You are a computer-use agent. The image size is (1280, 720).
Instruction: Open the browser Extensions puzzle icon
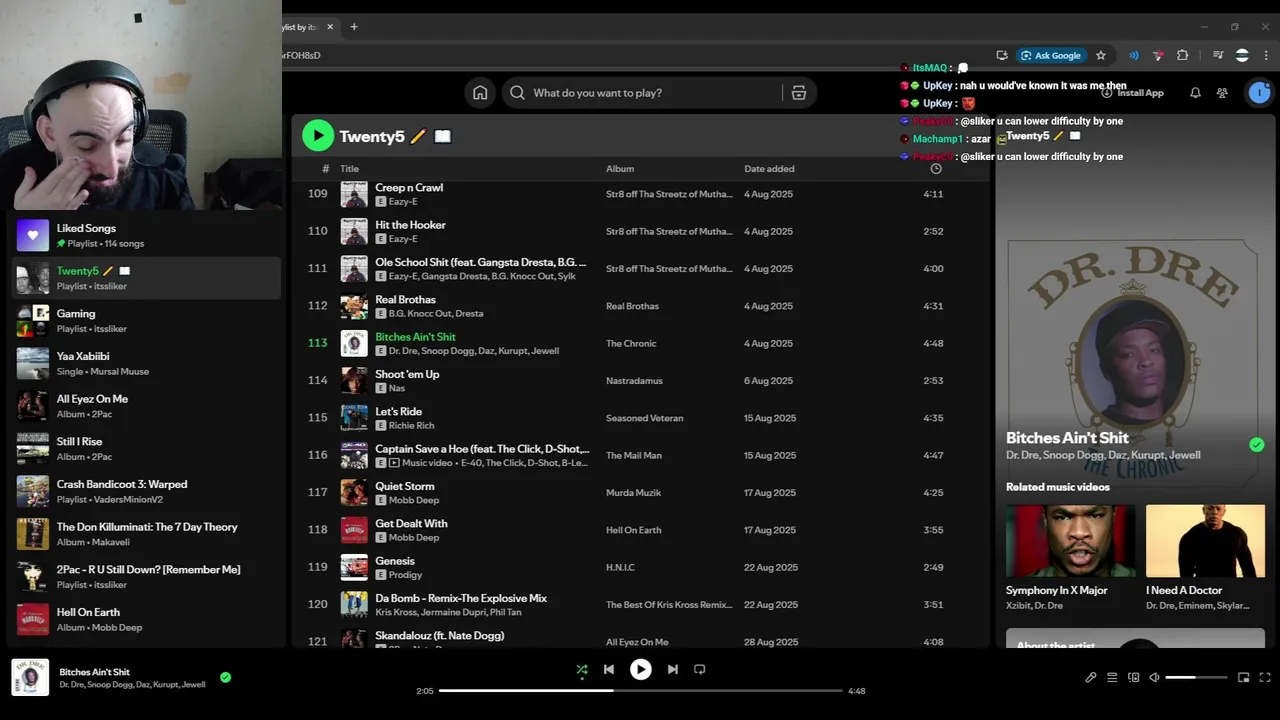1183,55
